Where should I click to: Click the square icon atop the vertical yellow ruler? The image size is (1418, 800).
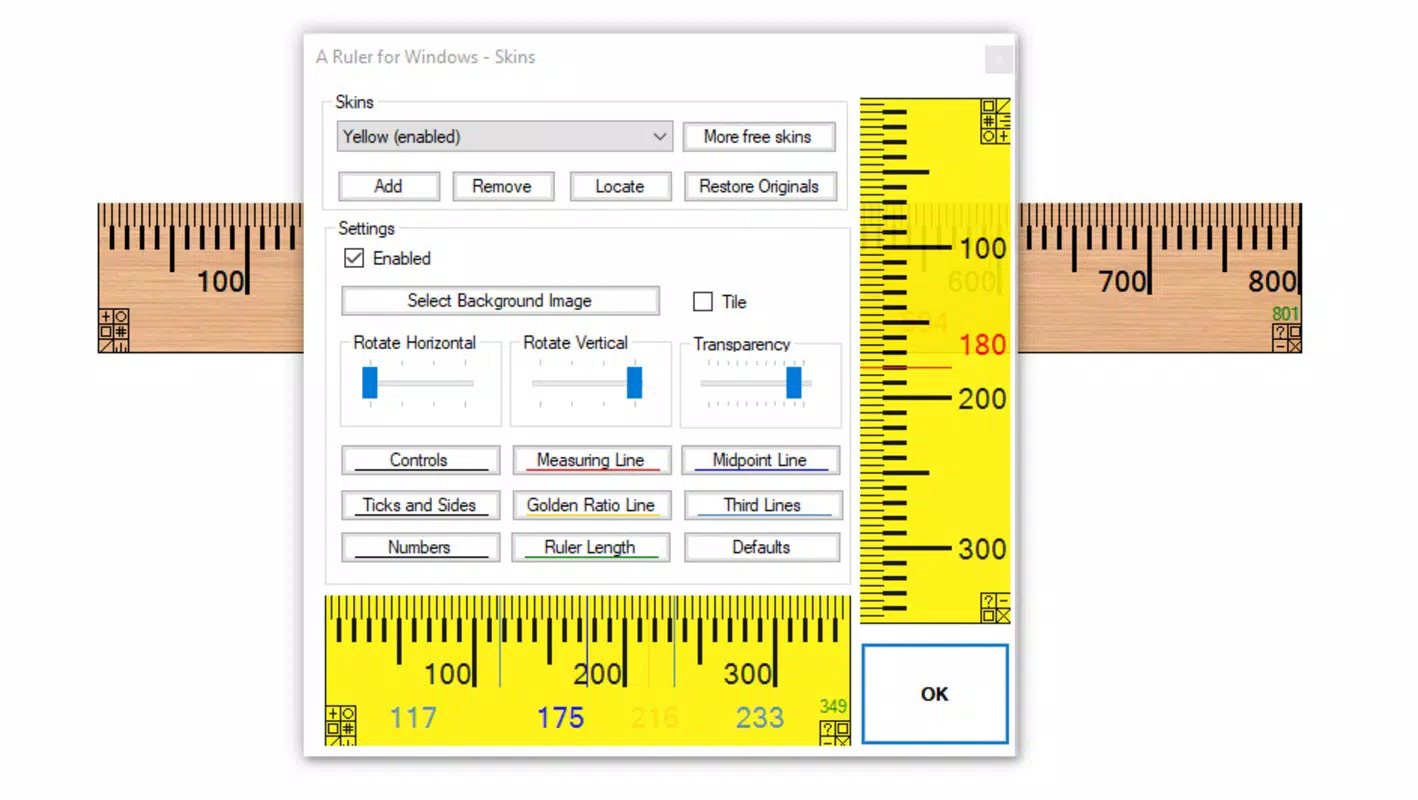point(988,106)
